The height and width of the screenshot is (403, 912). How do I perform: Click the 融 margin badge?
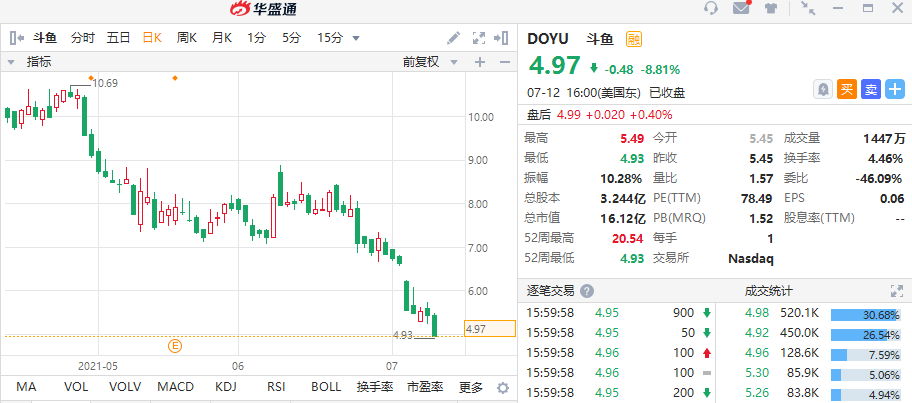pos(633,40)
